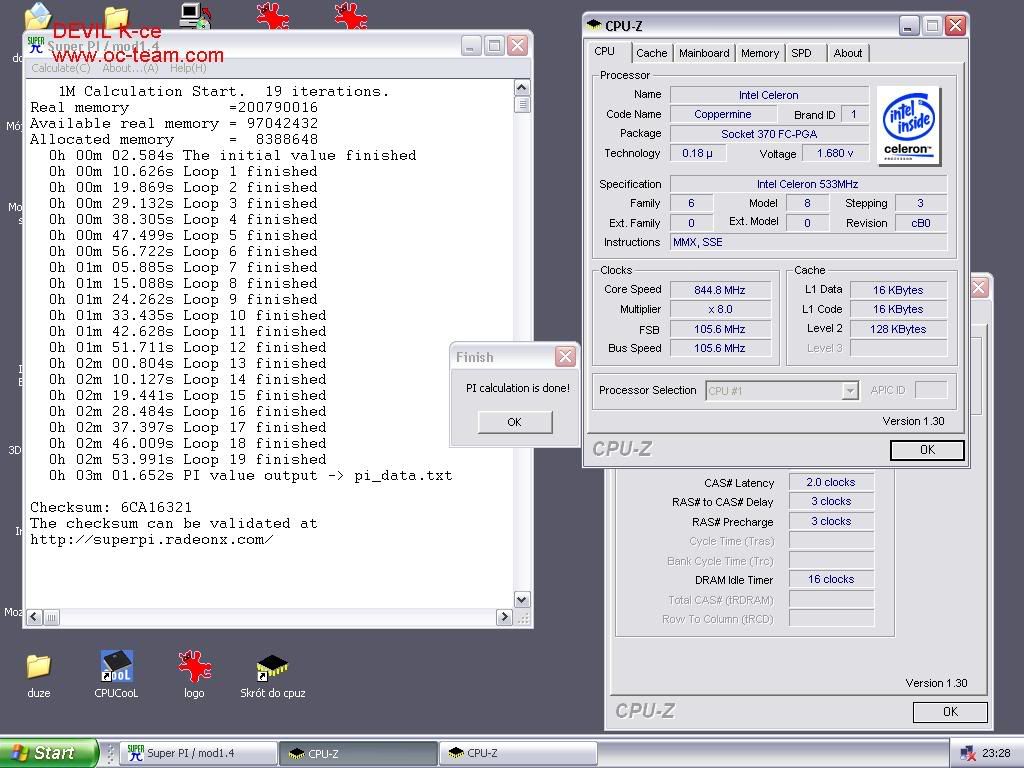This screenshot has height=768, width=1024.
Task: Click the network tray icon by the clock
Action: [968, 753]
